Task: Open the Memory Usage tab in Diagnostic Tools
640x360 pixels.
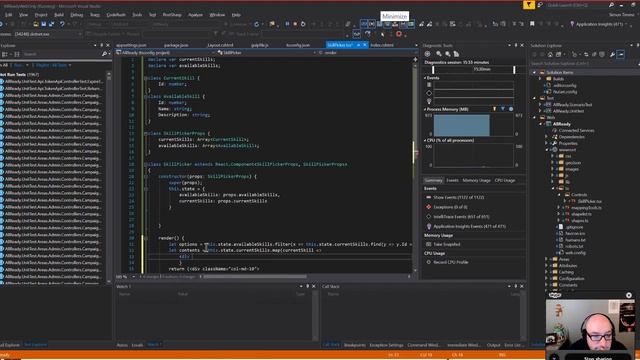Action: (476, 180)
